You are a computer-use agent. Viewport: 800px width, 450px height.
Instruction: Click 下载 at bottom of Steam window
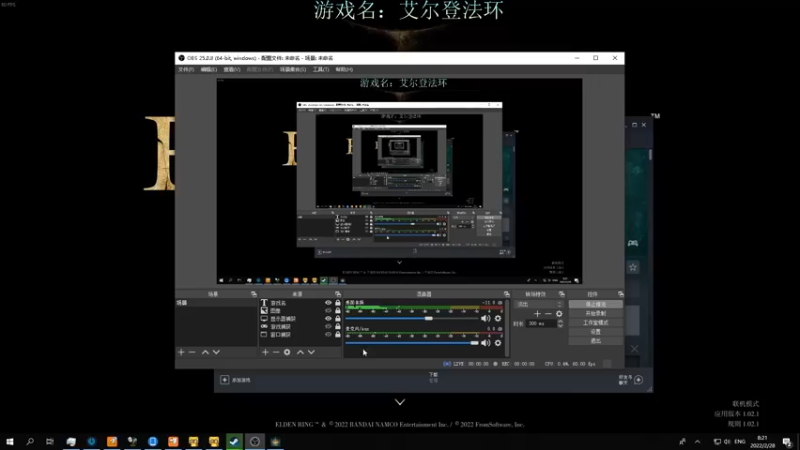pos(433,374)
